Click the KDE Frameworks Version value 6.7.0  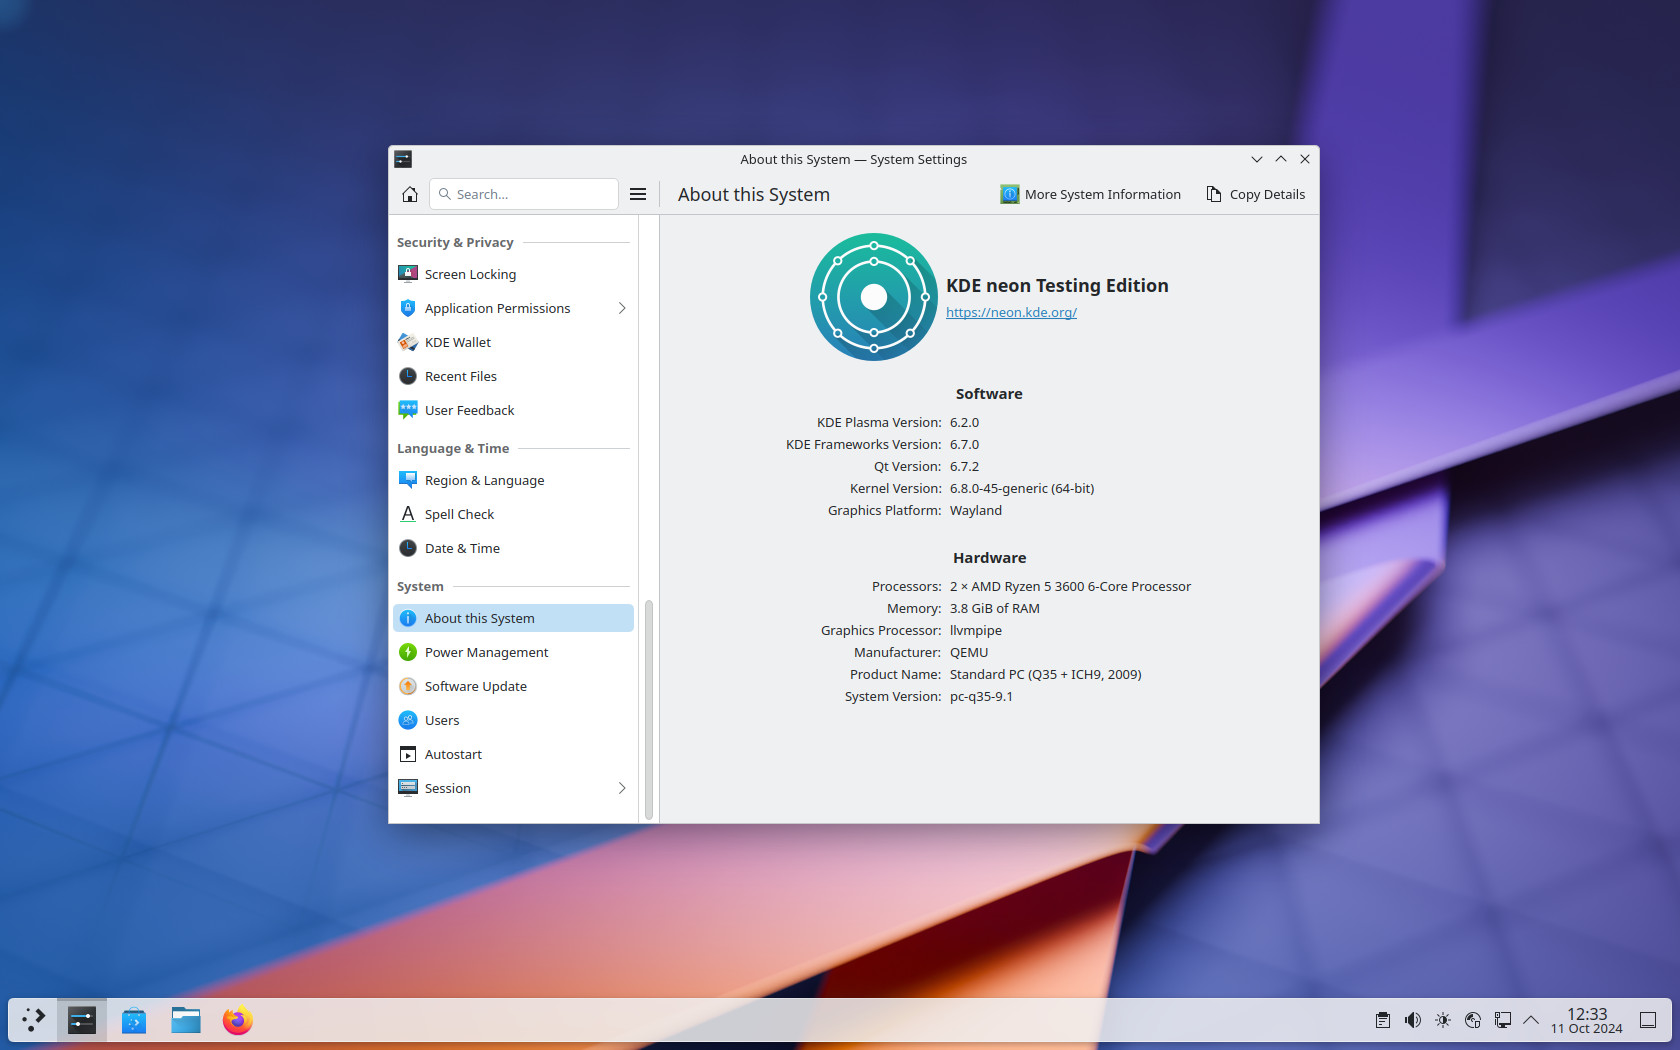pos(964,444)
